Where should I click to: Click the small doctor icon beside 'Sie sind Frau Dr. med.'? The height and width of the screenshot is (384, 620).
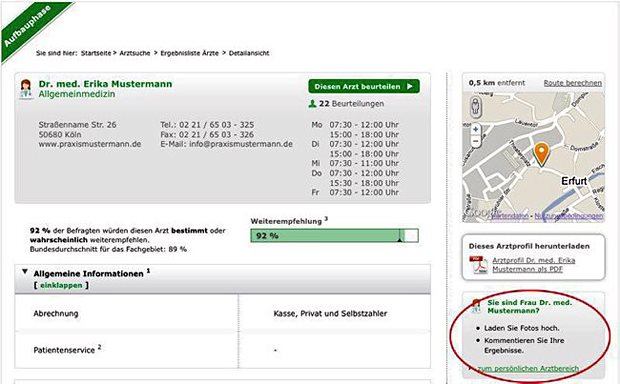pos(476,306)
